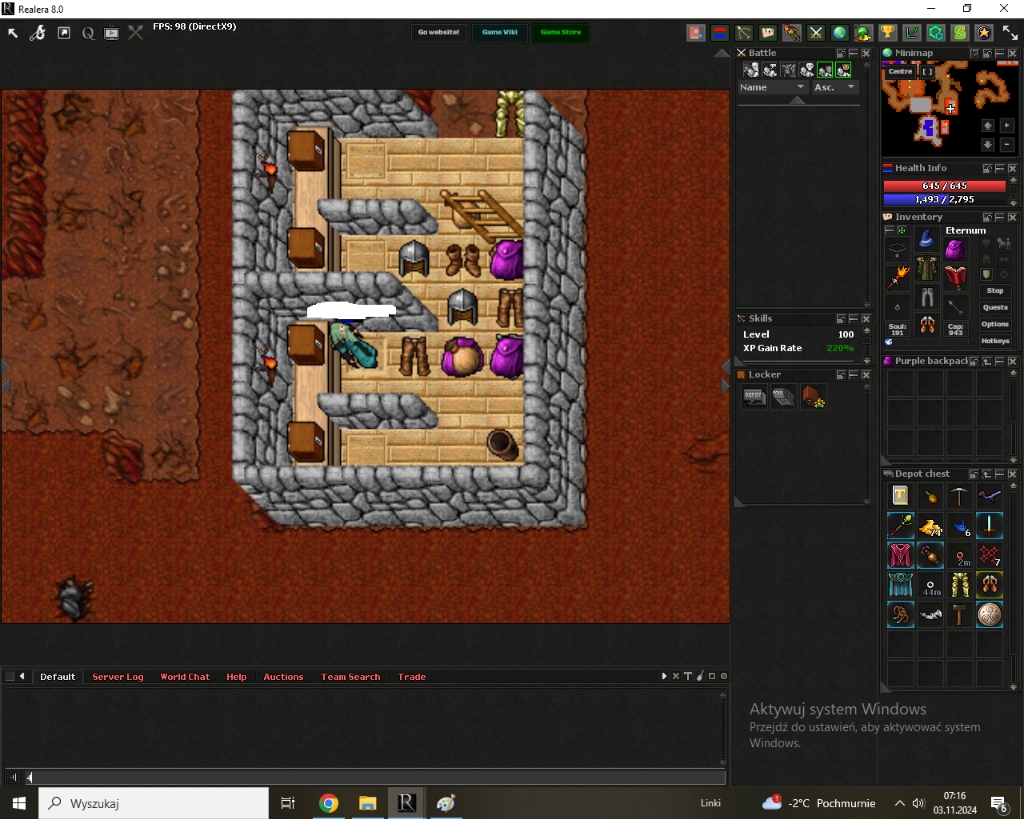Viewport: 1024px width, 819px height.
Task: Open the green chart analytics toolbar icon
Action: (912, 32)
